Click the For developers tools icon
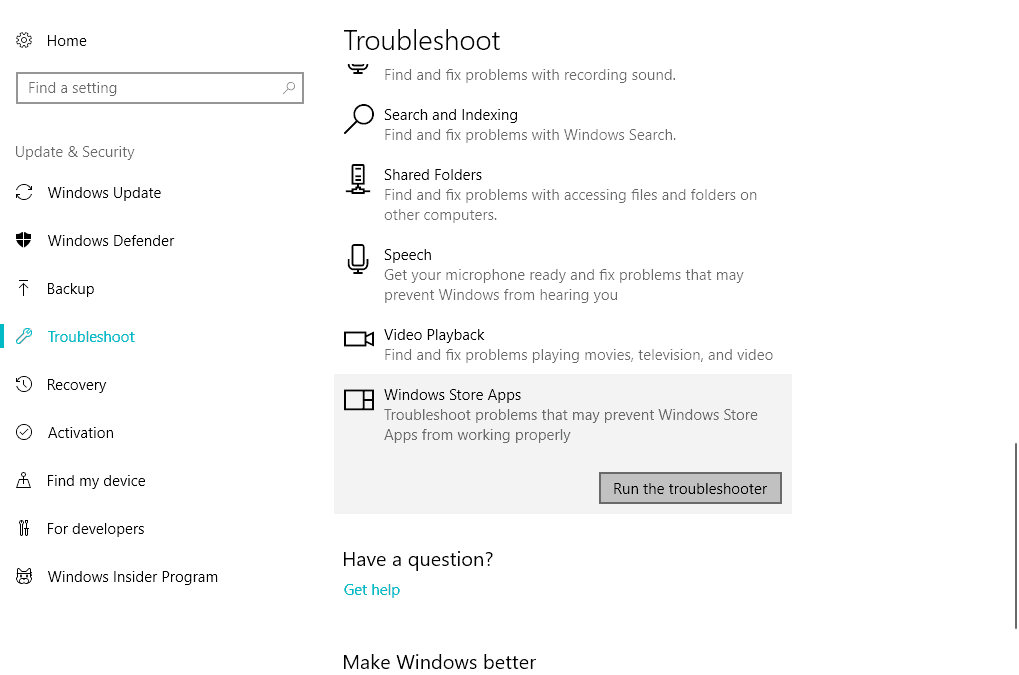Viewport: 1019px width, 675px height. click(24, 528)
